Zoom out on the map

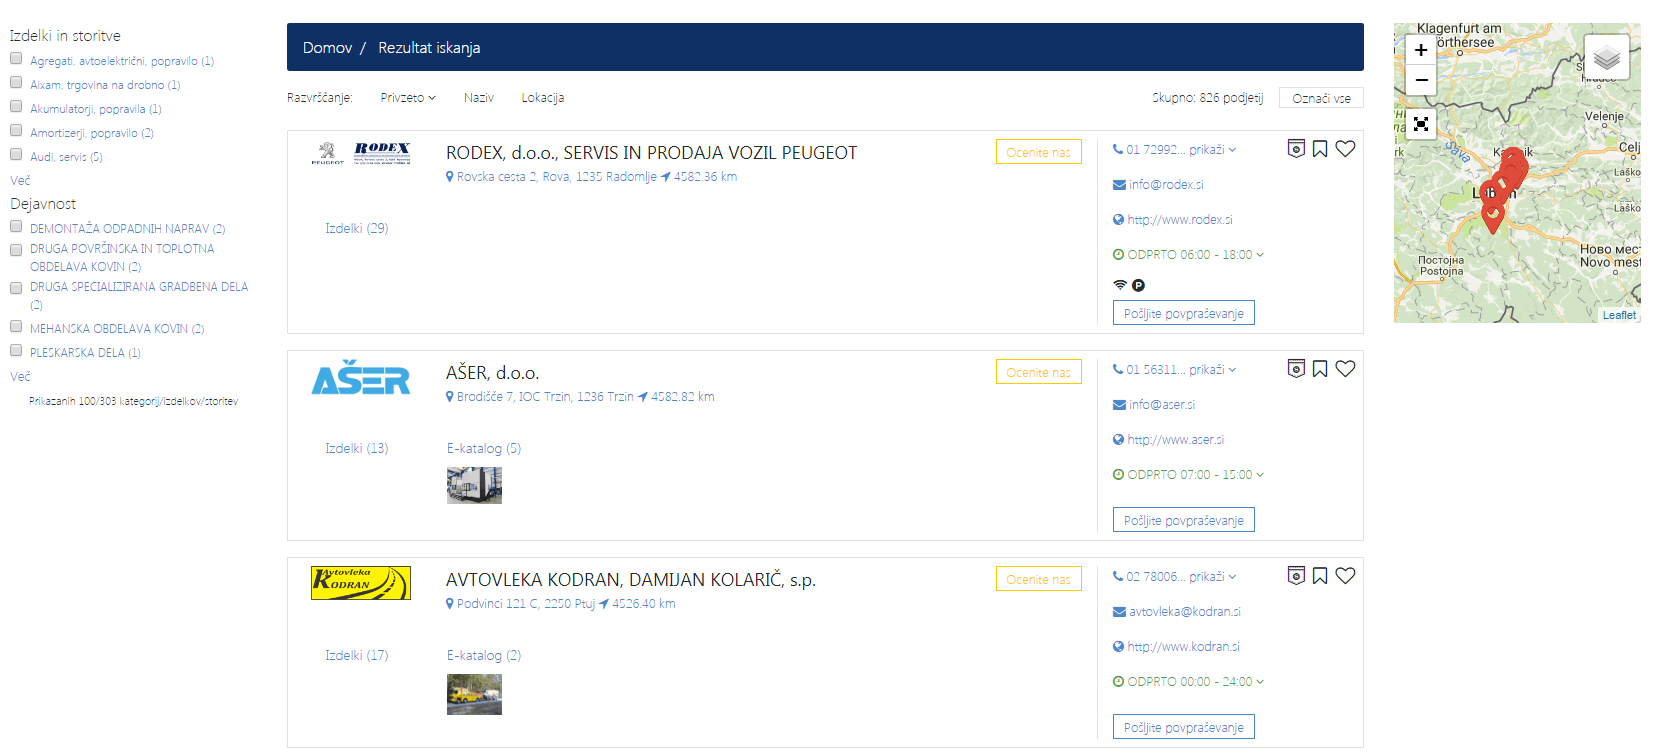coord(1420,80)
